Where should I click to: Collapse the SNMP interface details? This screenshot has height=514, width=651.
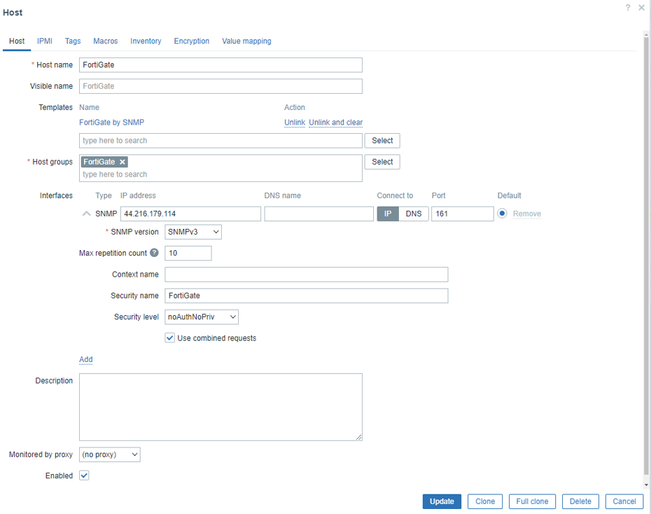[86, 213]
